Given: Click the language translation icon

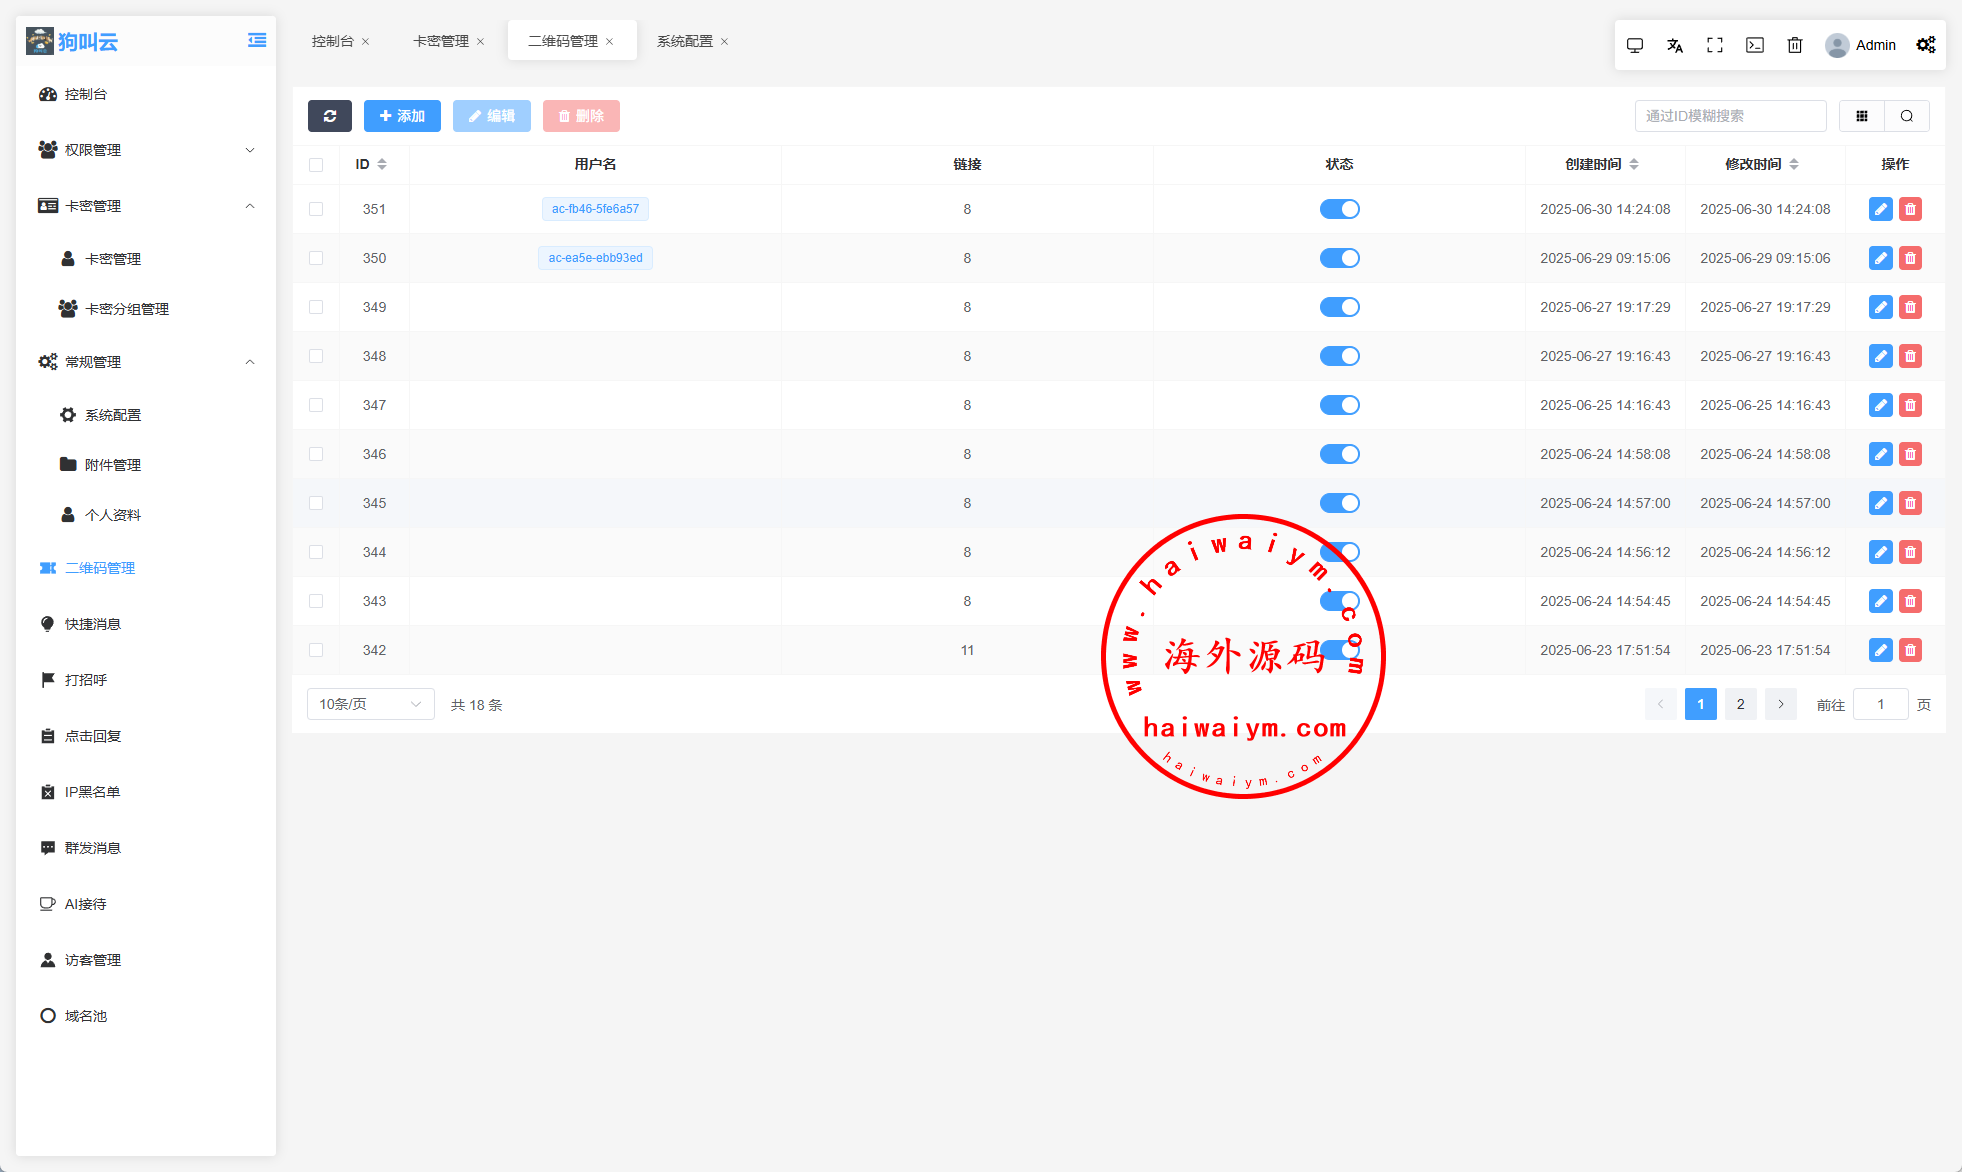Looking at the screenshot, I should 1675,45.
